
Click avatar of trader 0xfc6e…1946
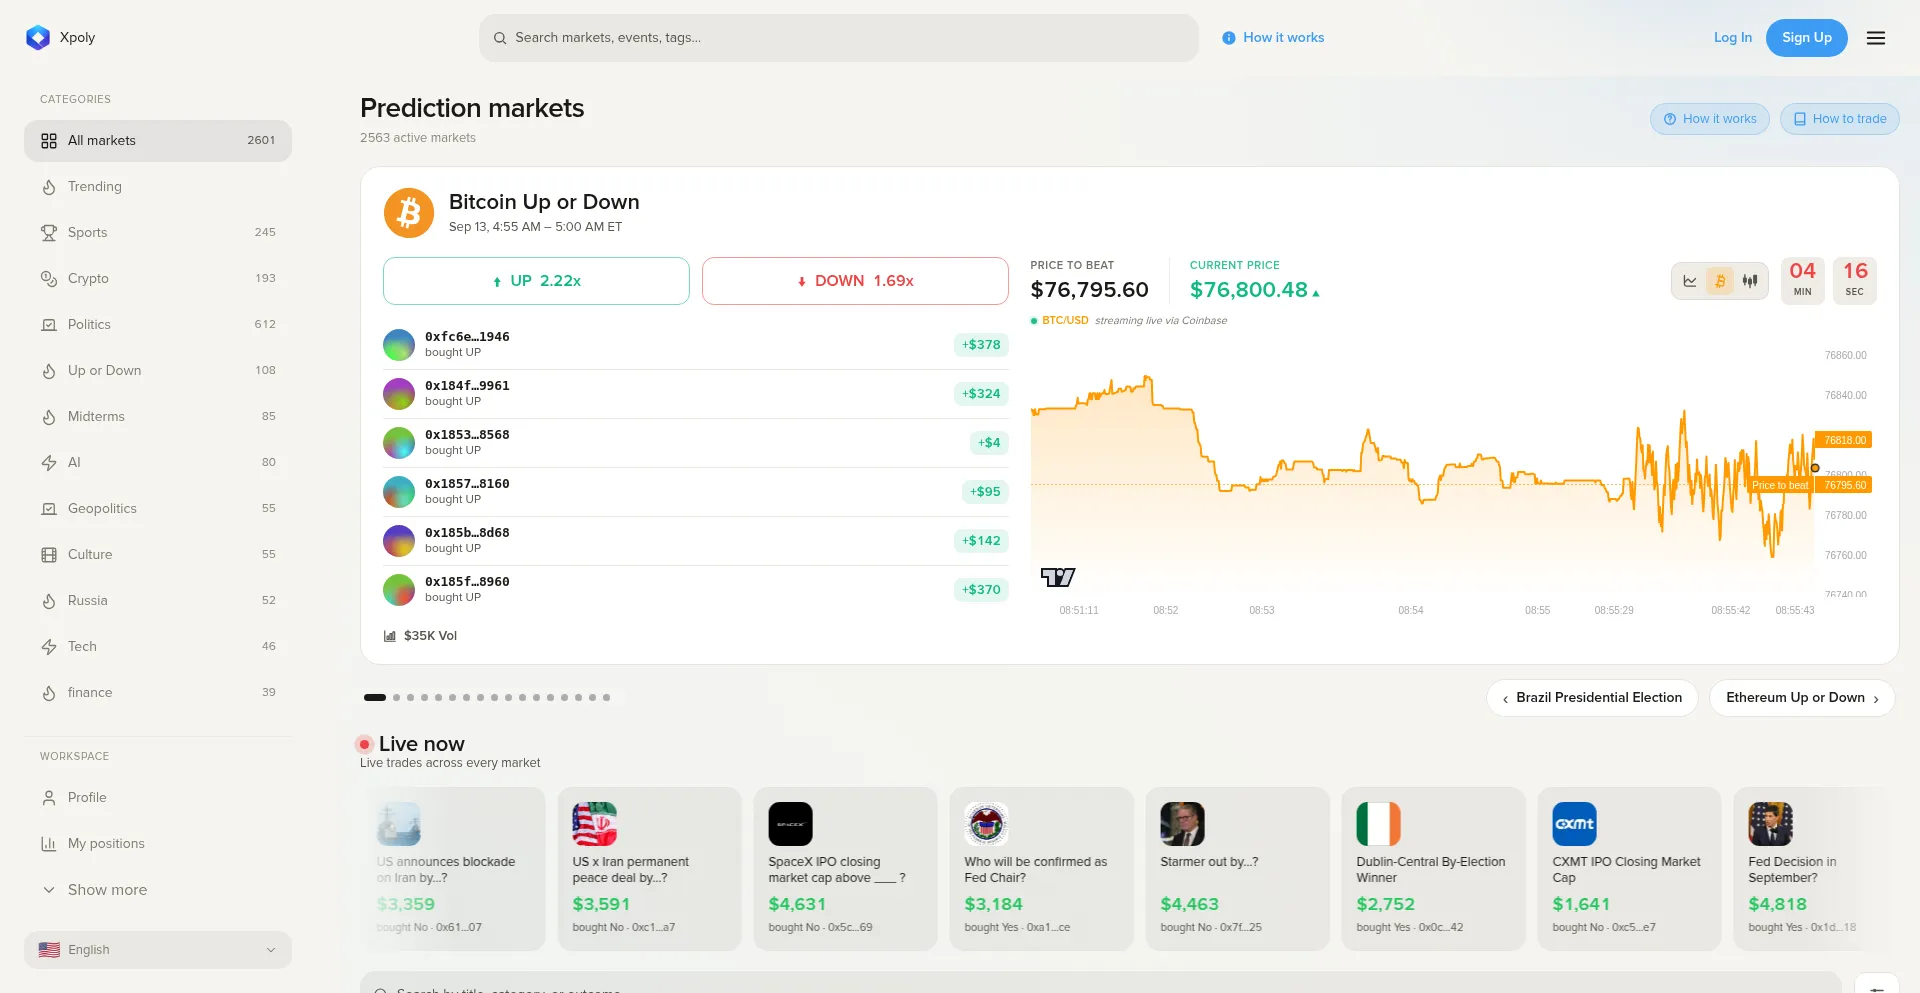click(399, 345)
